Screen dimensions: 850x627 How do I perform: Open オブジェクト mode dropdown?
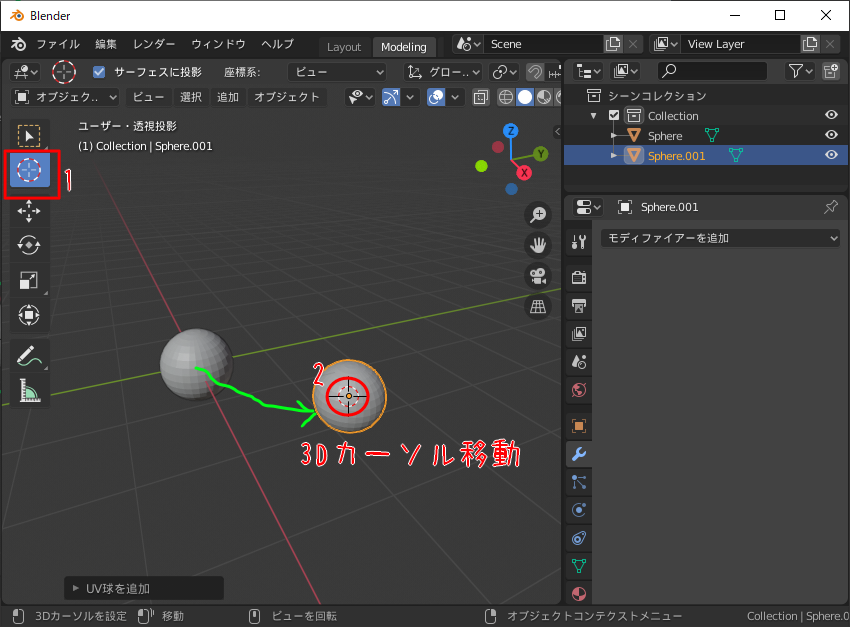(65, 97)
